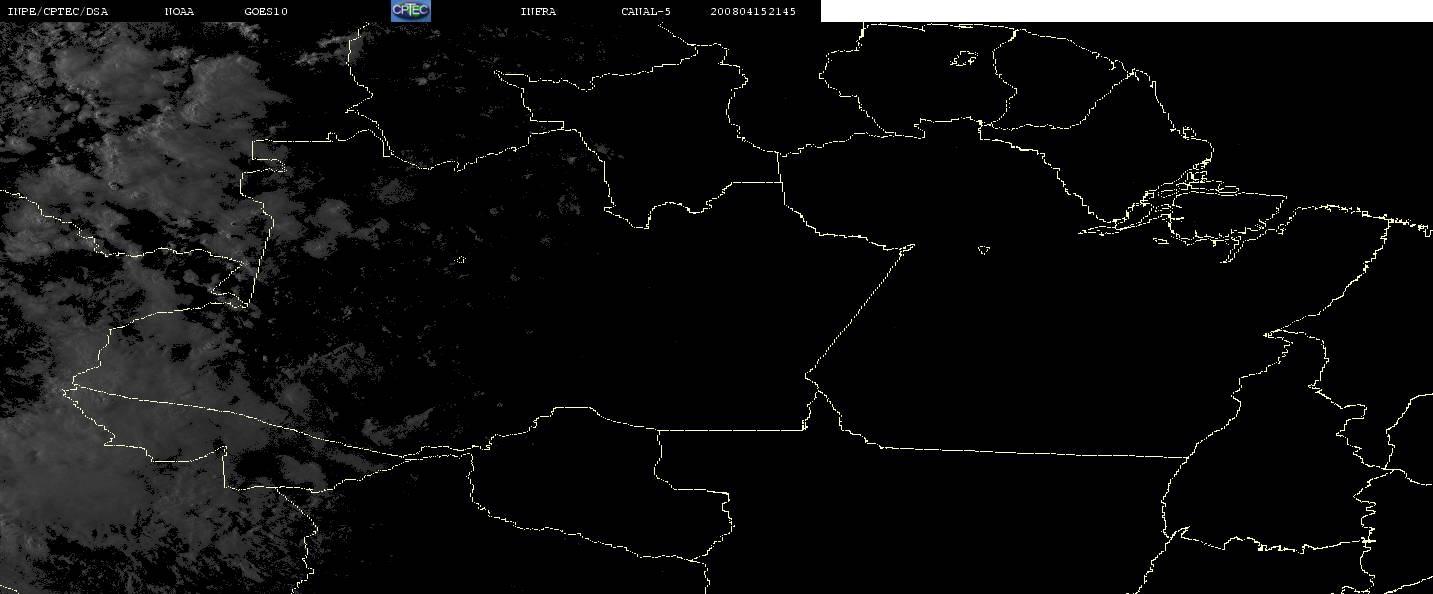
Task: Select the INFRA label in the header
Action: point(538,11)
